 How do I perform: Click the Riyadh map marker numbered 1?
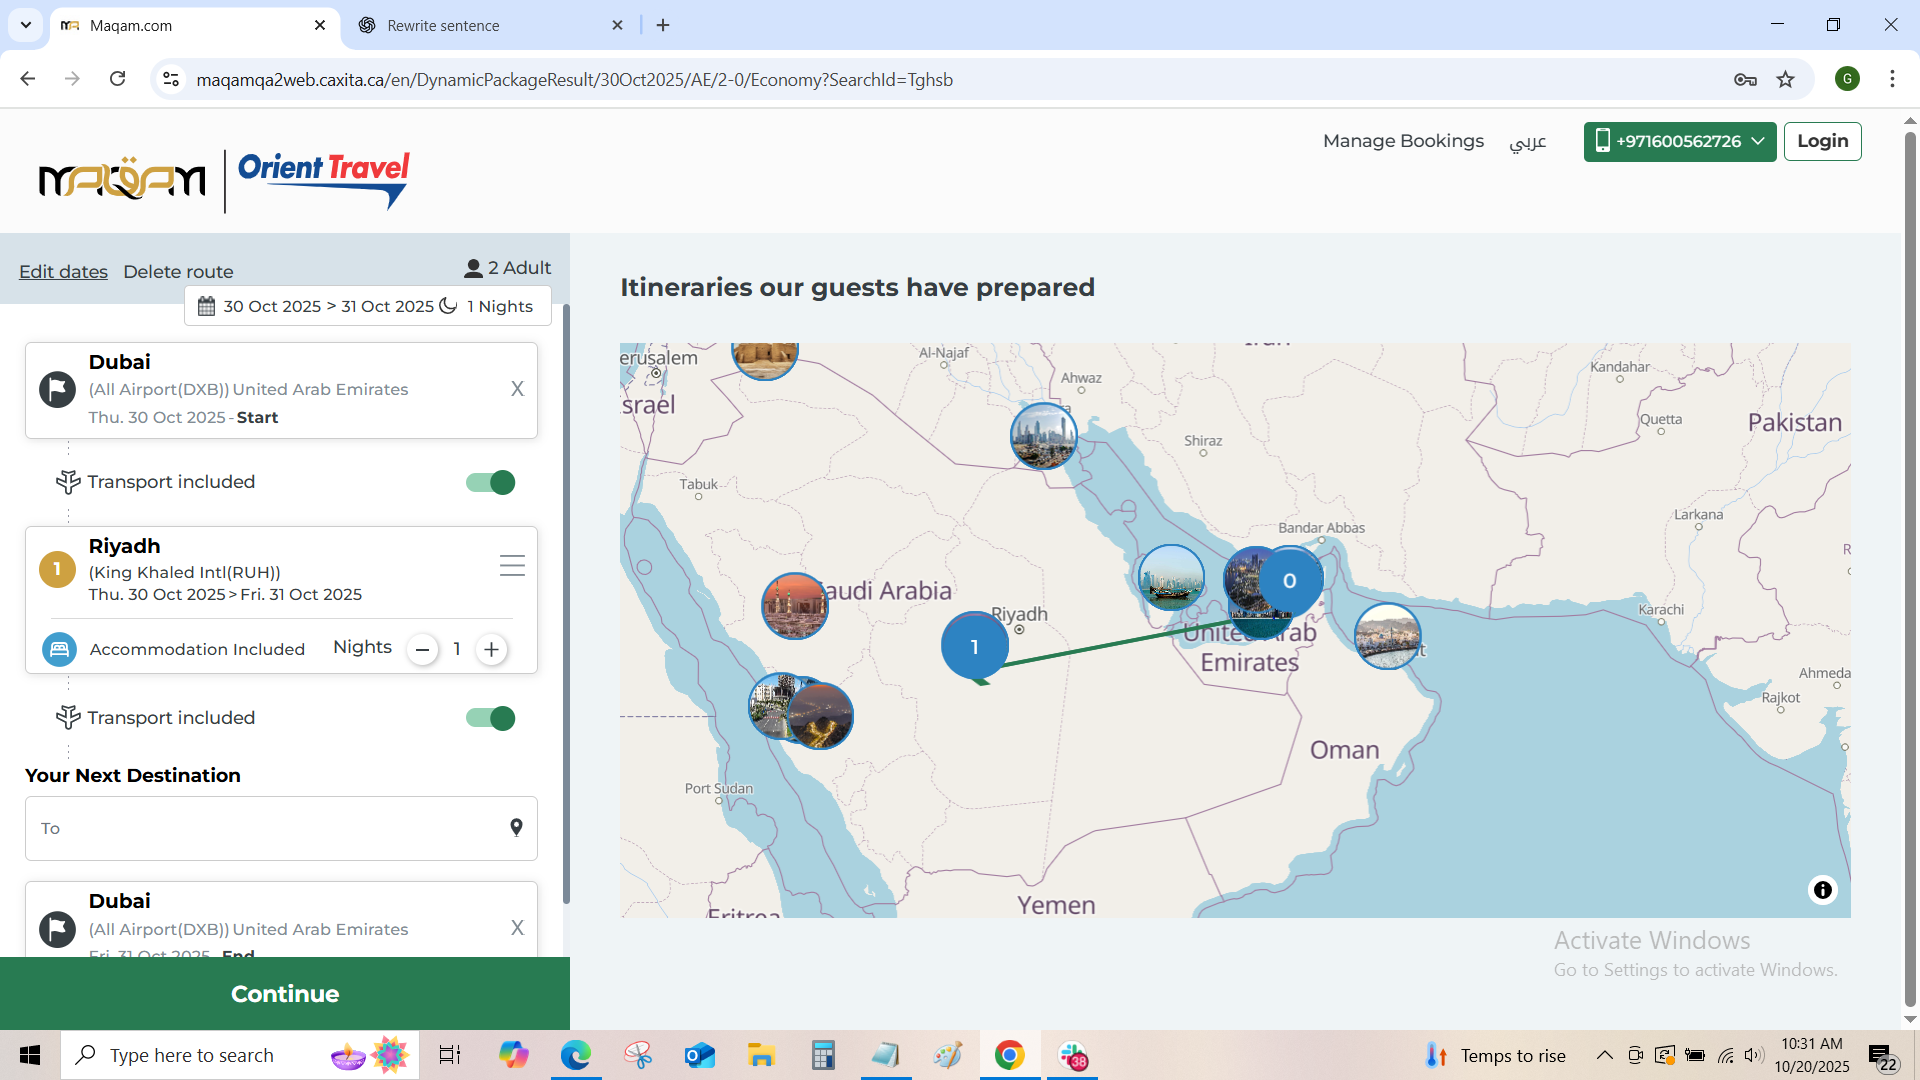[974, 646]
